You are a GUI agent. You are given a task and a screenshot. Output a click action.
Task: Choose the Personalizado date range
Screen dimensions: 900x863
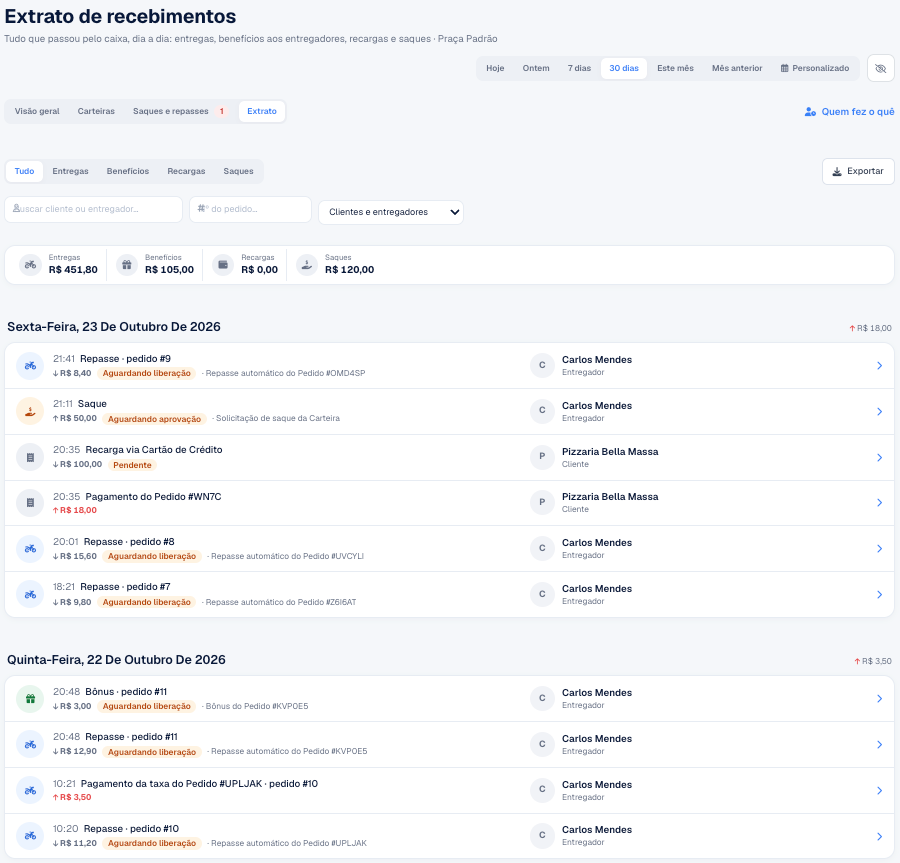pyautogui.click(x=815, y=68)
